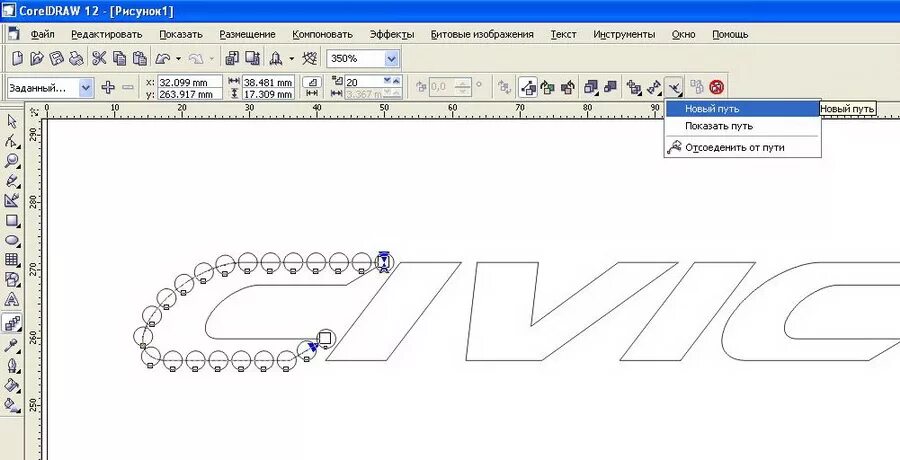This screenshot has height=460, width=900.
Task: Select the Shape edit tool
Action: tap(11, 141)
